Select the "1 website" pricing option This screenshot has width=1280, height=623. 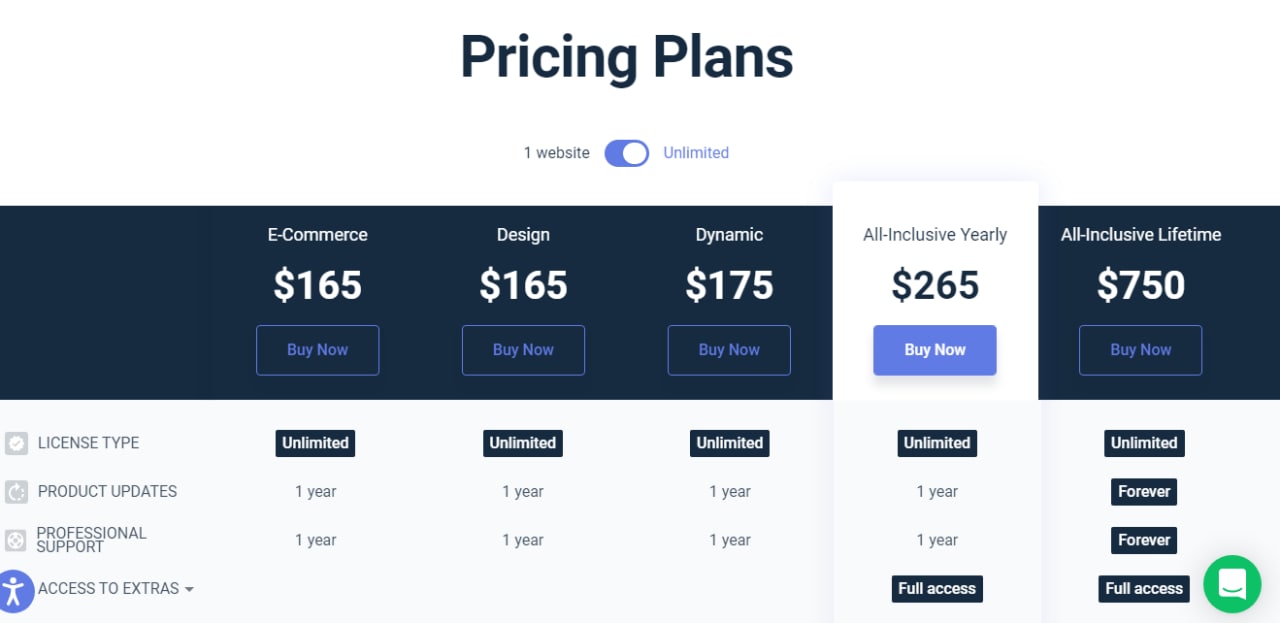pyautogui.click(x=557, y=153)
